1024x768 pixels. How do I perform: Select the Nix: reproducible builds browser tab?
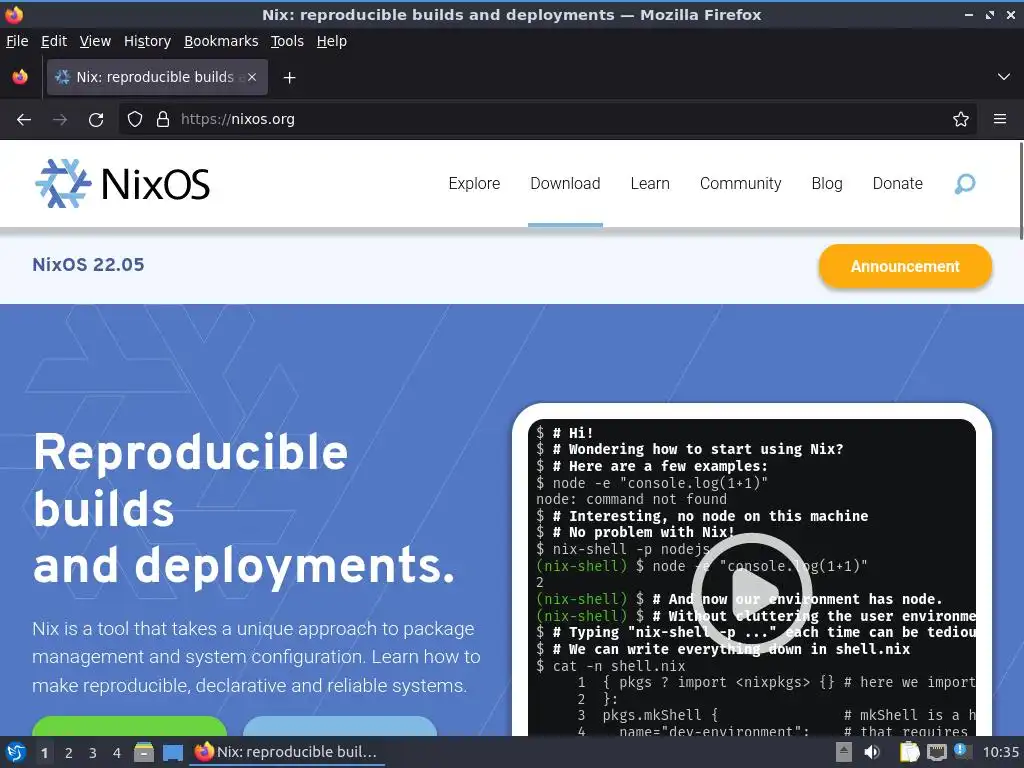pos(157,77)
